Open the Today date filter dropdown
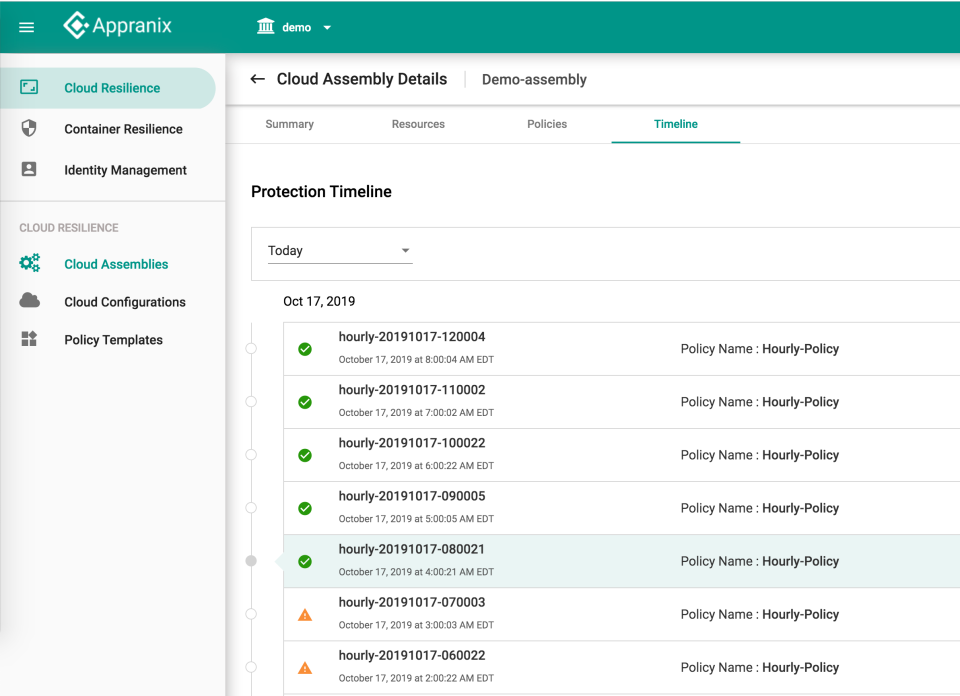Screen dimensions: 960x696 click(340, 251)
